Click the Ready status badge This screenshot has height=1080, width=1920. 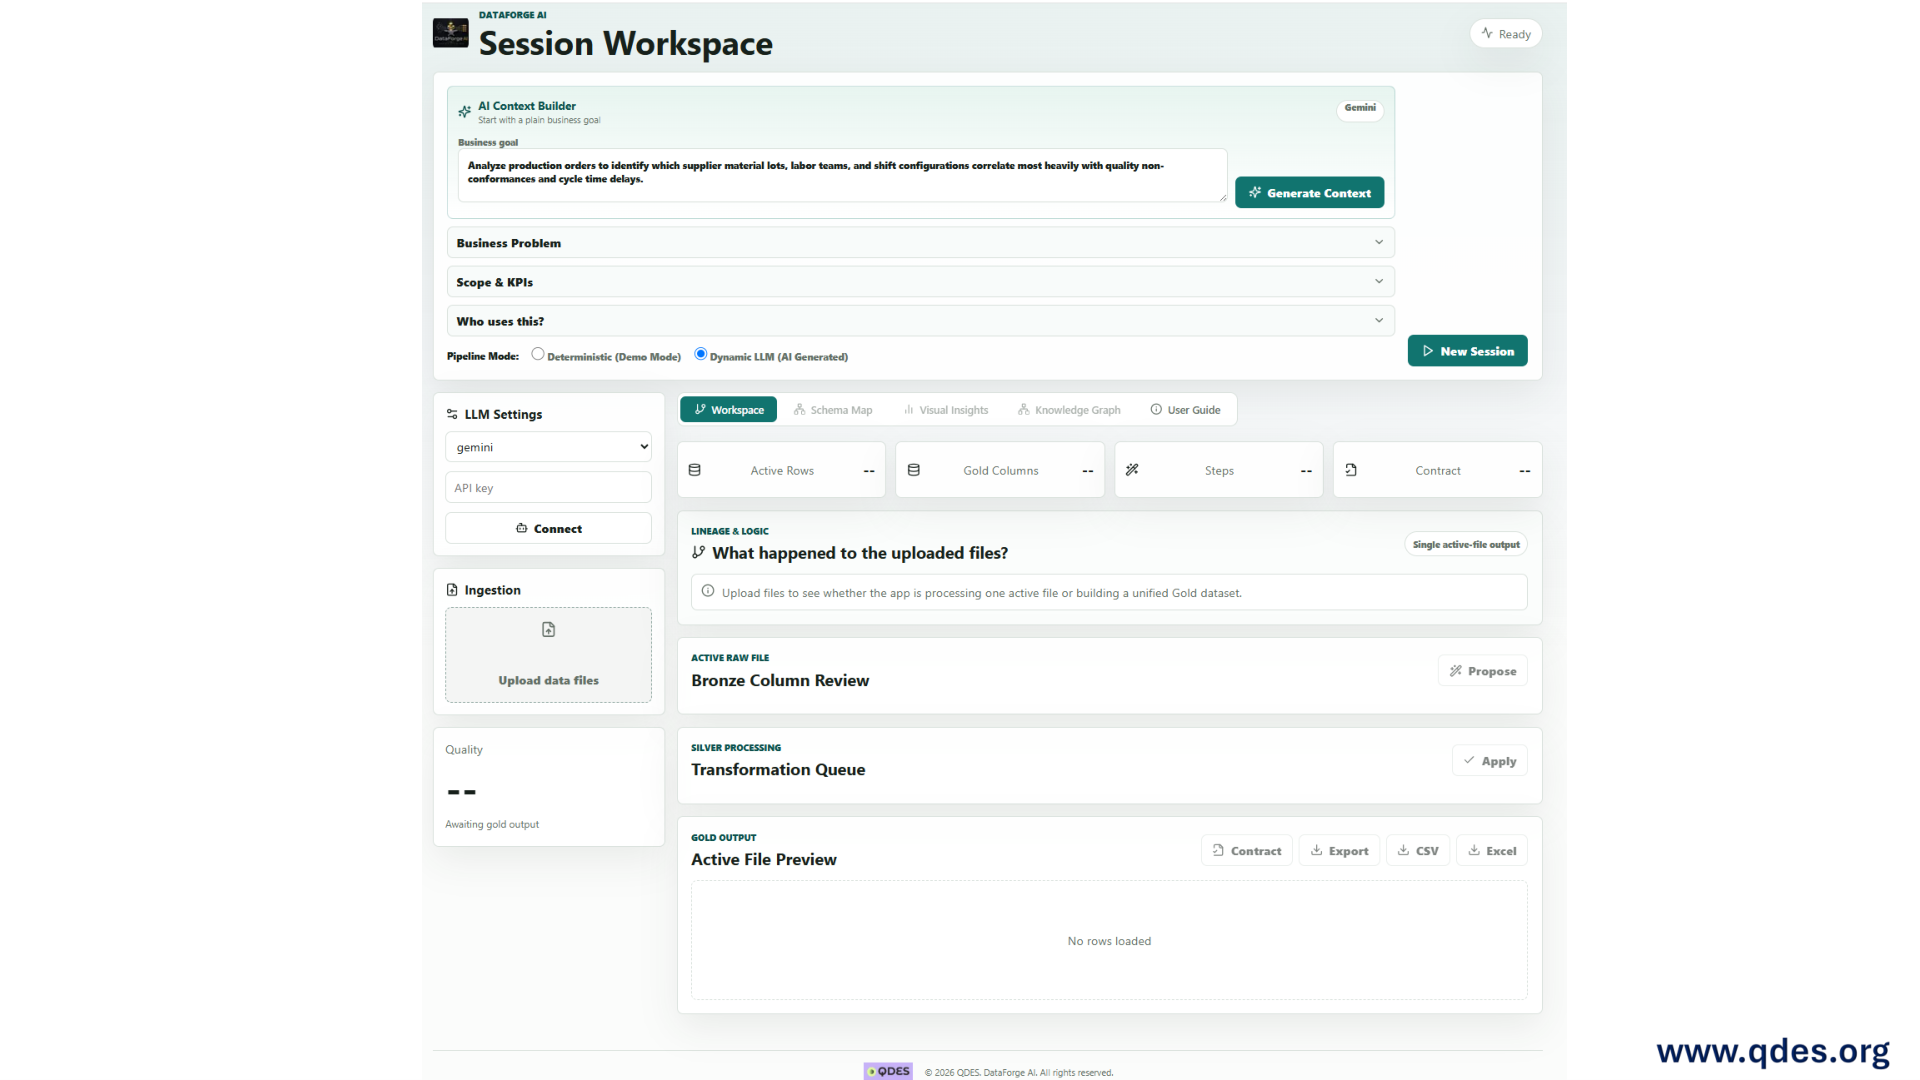pos(1505,34)
